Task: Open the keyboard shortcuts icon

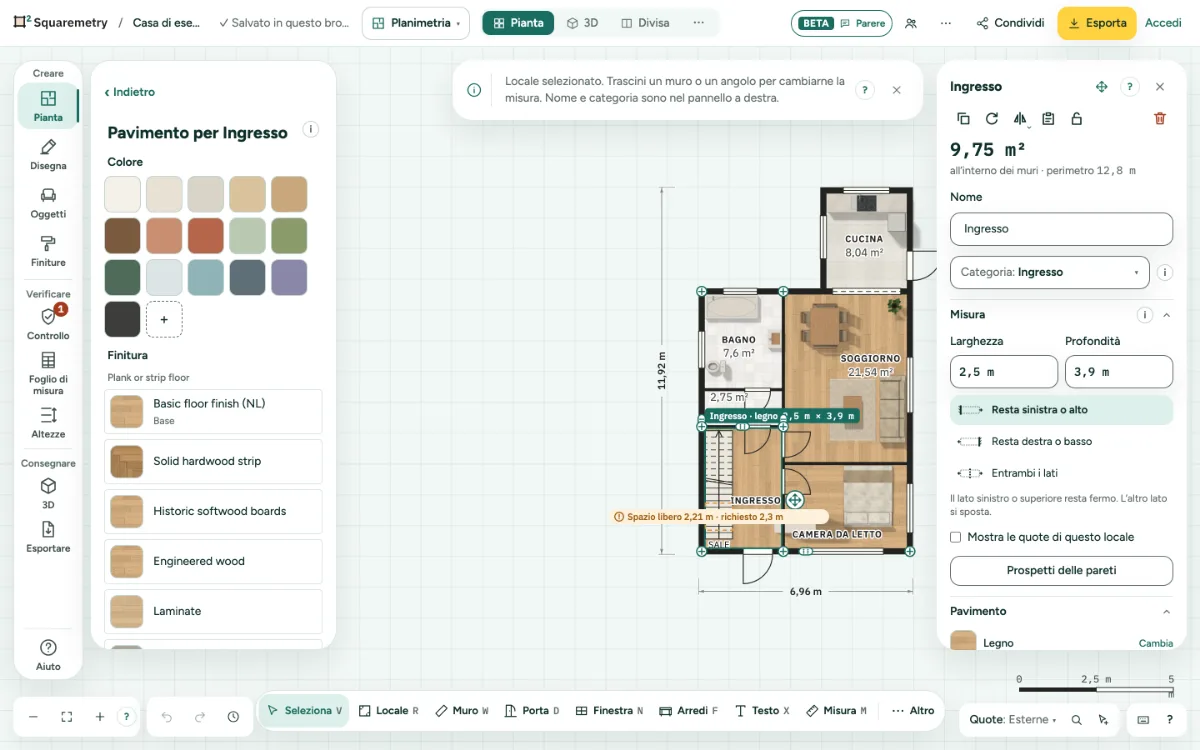Action: point(1143,720)
